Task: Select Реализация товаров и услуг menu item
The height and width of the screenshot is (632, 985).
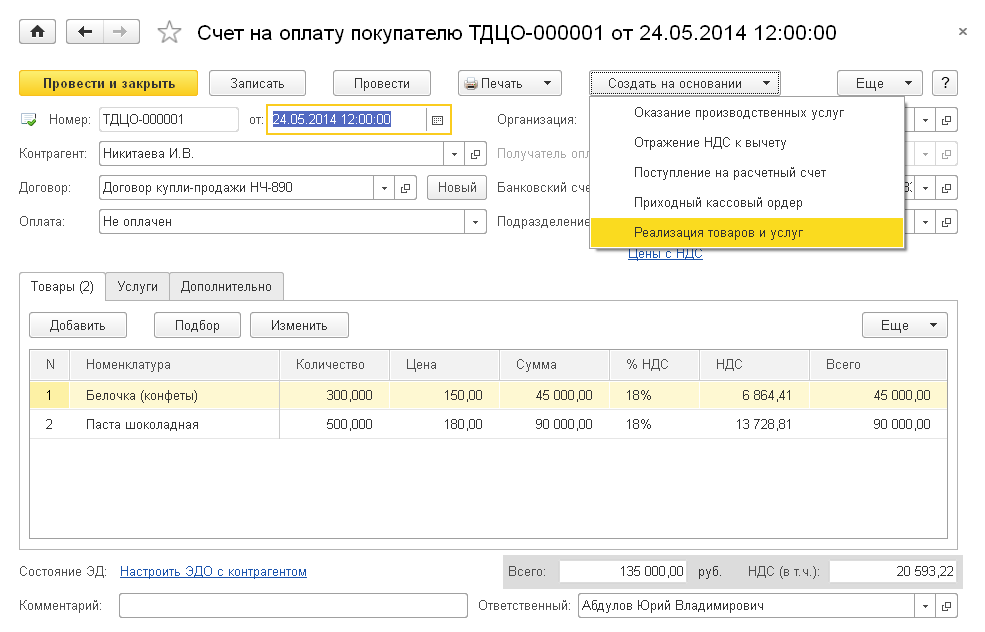Action: point(718,233)
